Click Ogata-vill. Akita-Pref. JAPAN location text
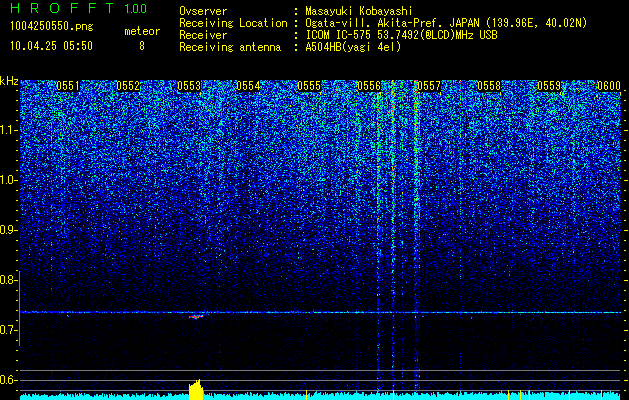Screen dimensions: 629x400 tap(446, 23)
